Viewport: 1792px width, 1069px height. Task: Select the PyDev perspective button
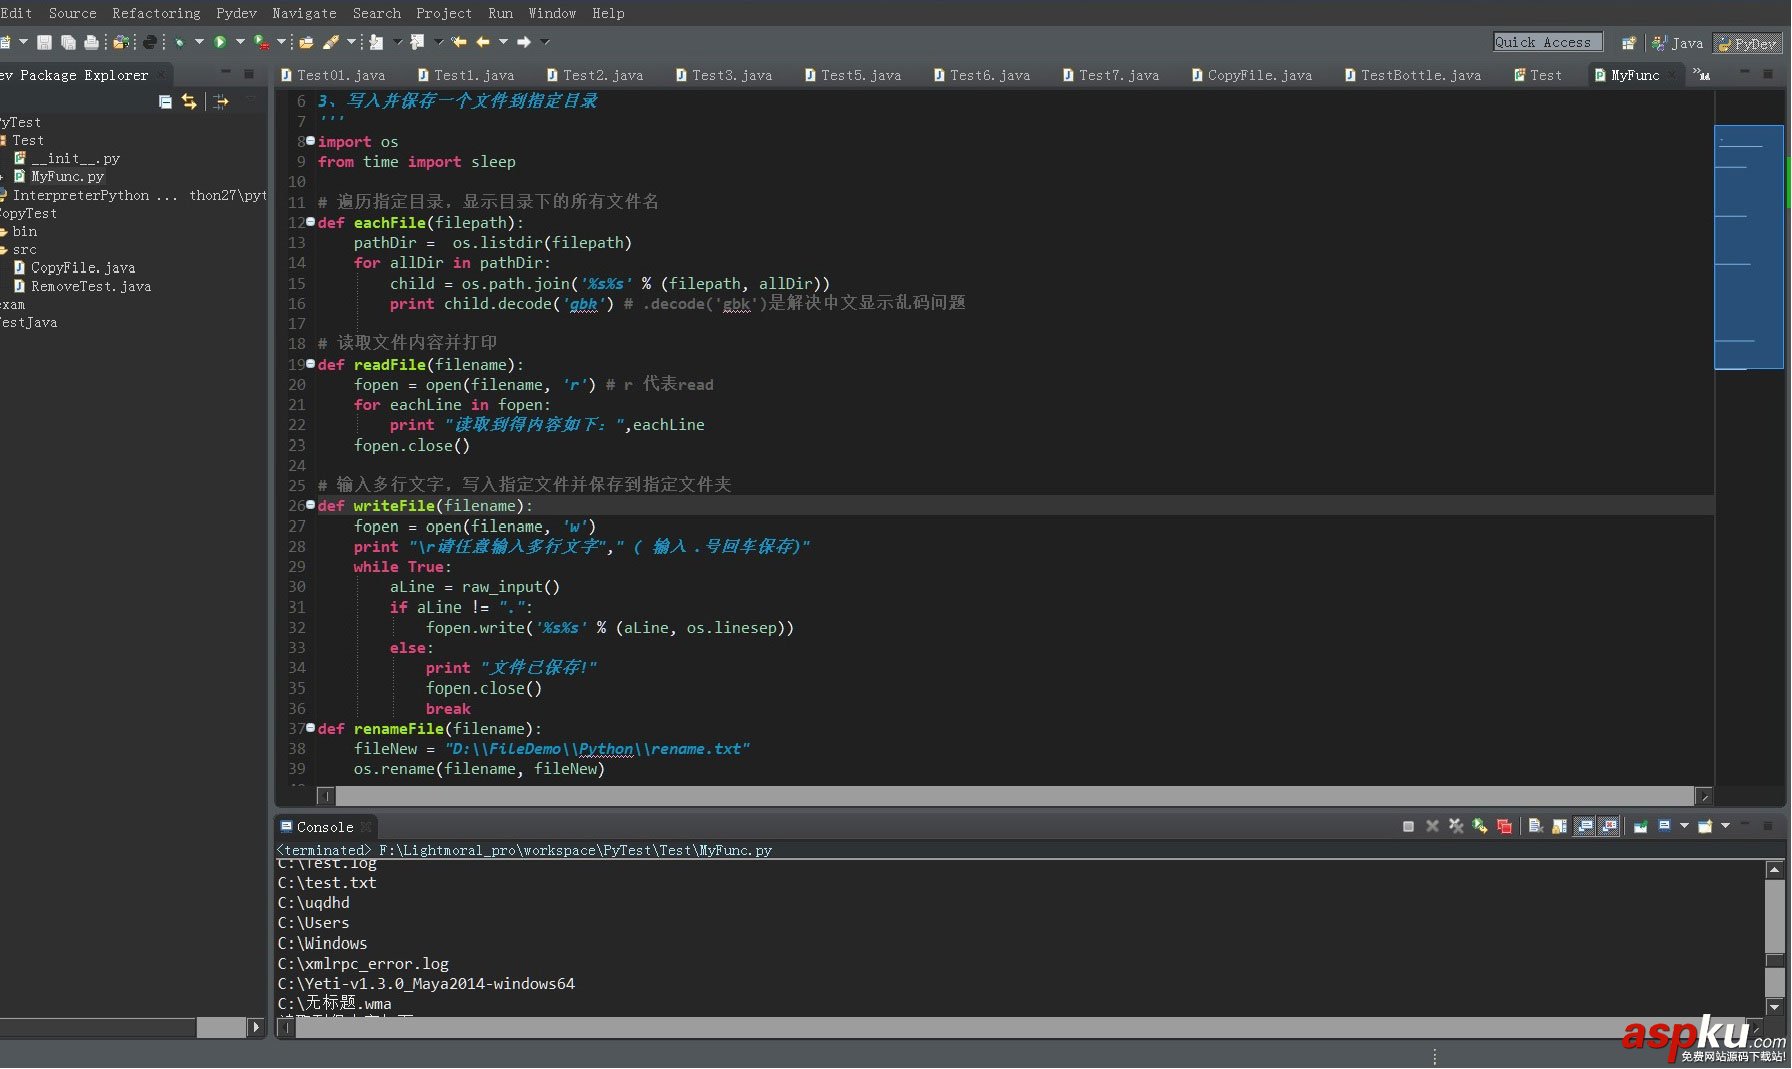[1748, 43]
